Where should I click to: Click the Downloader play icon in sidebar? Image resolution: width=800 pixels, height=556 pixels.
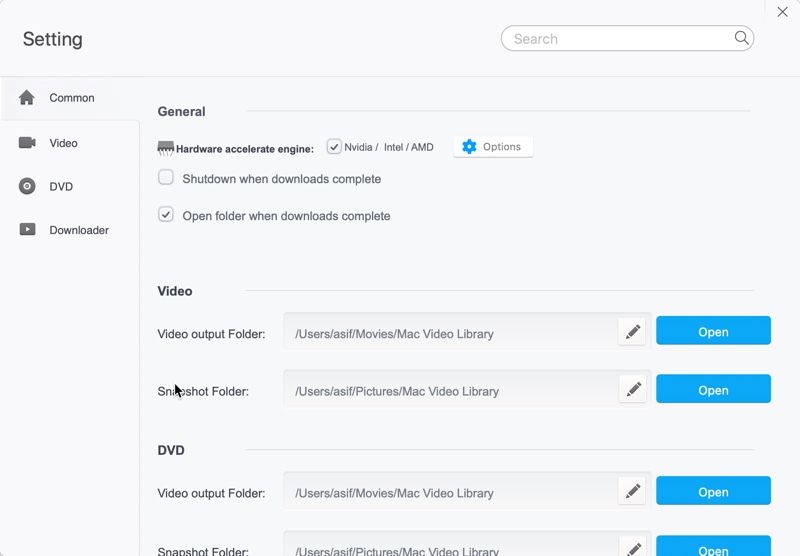point(28,230)
